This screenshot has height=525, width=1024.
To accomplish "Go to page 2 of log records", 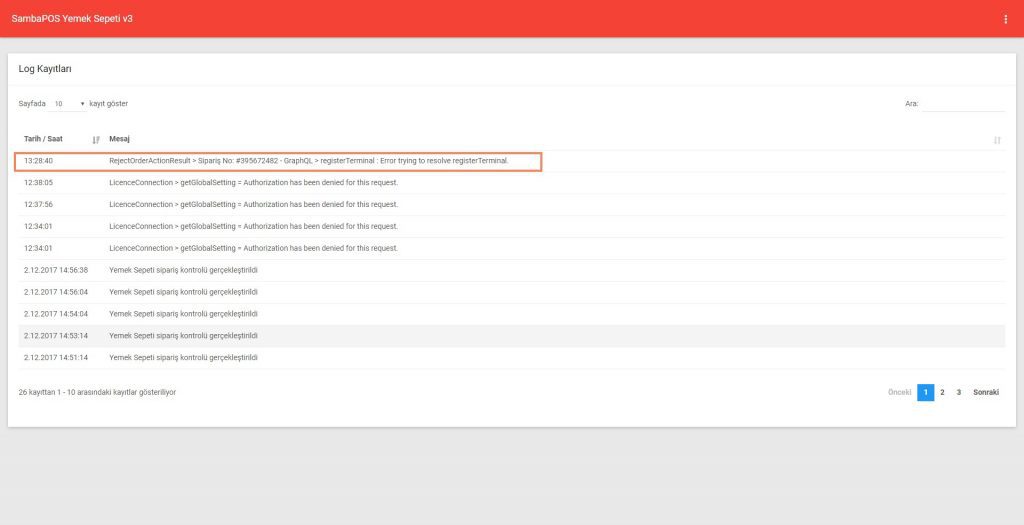I will 942,393.
